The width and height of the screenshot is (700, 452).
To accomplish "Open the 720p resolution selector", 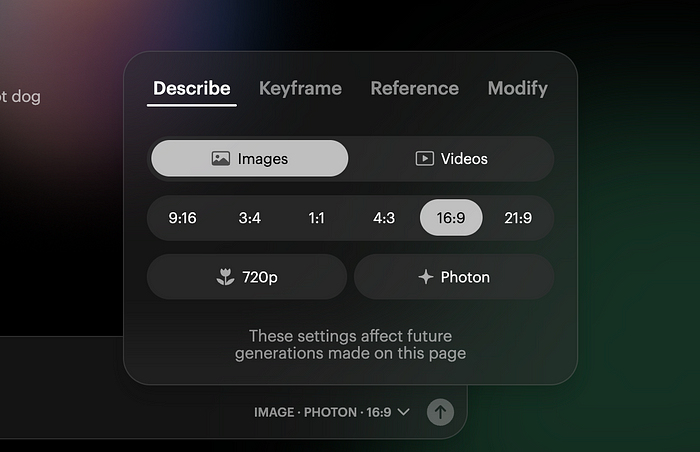I will coord(247,277).
